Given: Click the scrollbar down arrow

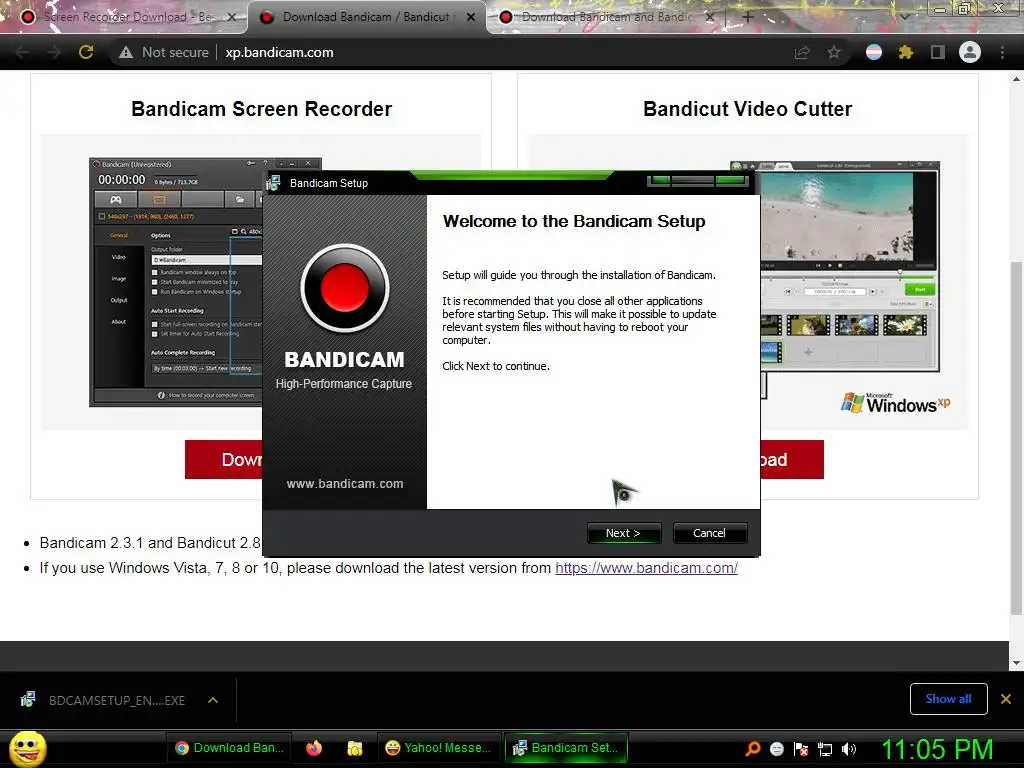Looking at the screenshot, I should tap(1016, 663).
